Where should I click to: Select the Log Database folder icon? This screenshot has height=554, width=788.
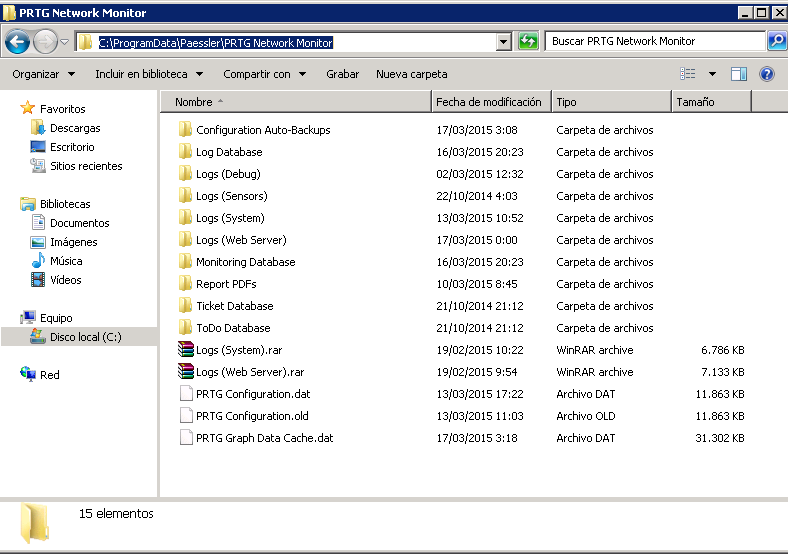[x=185, y=152]
